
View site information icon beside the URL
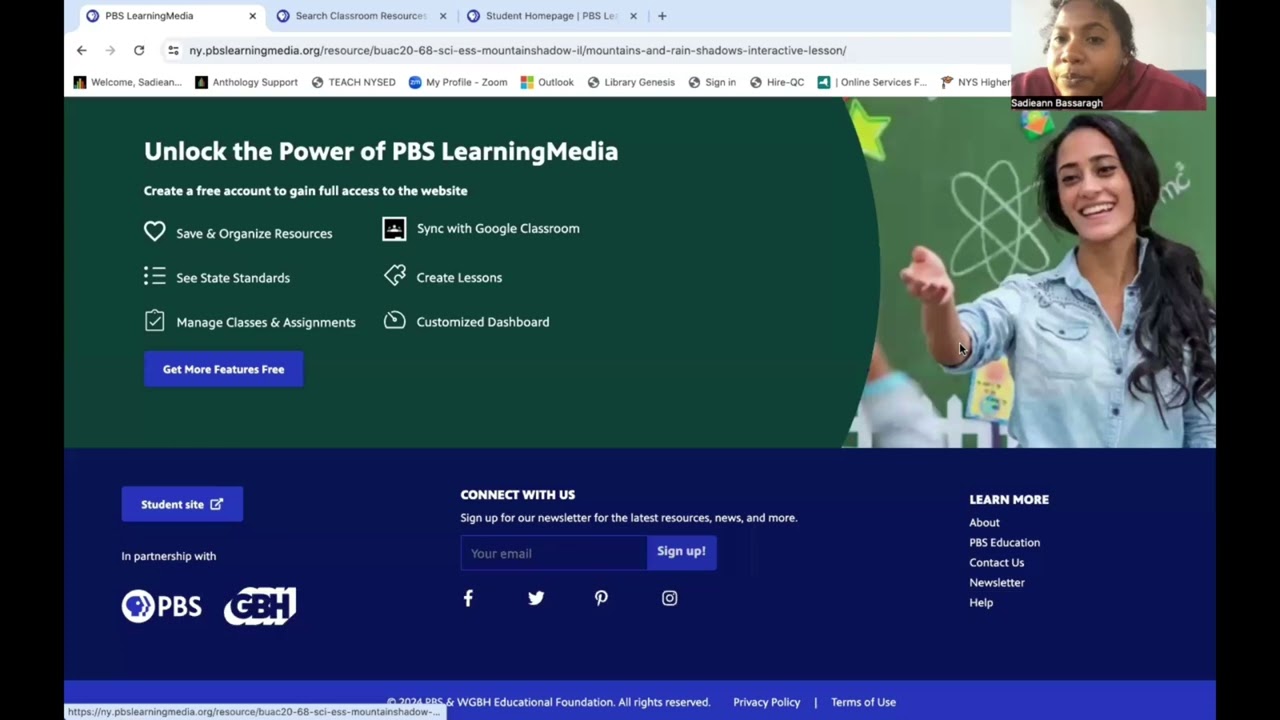point(173,50)
